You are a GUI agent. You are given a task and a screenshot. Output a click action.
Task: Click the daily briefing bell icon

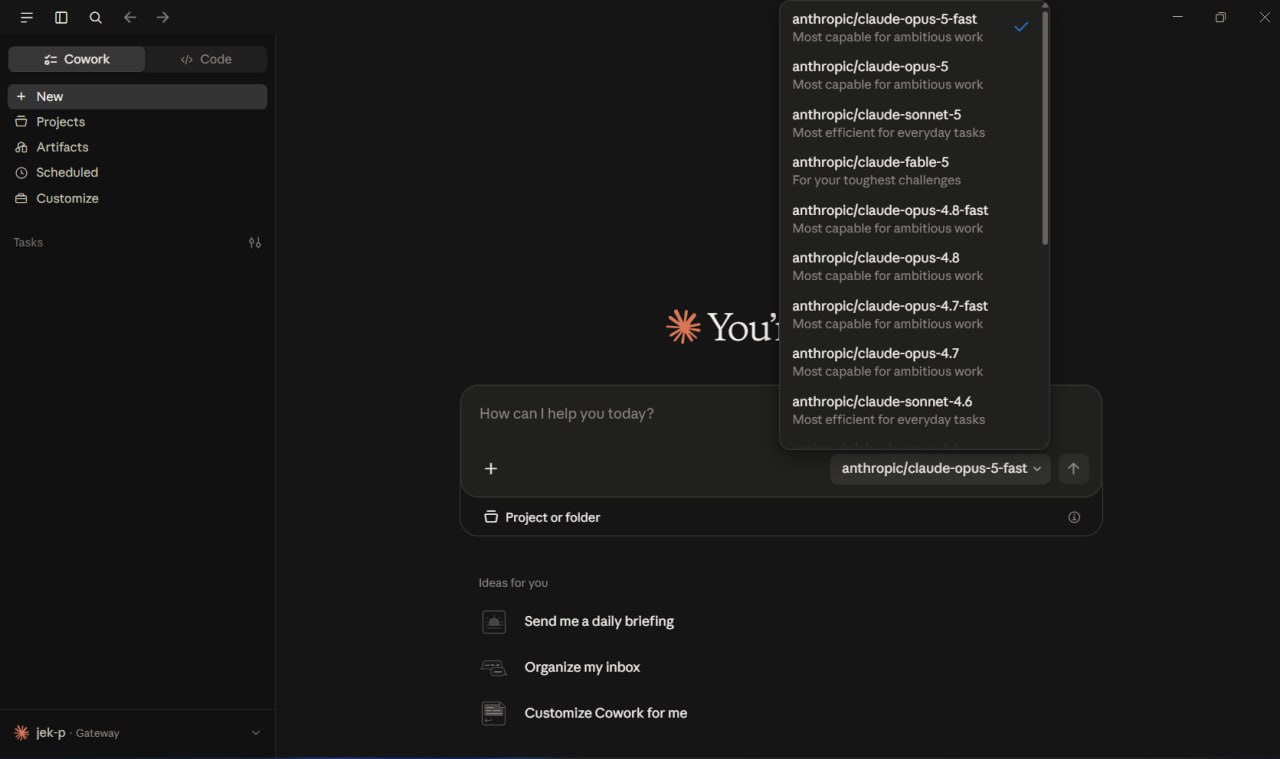tap(494, 622)
